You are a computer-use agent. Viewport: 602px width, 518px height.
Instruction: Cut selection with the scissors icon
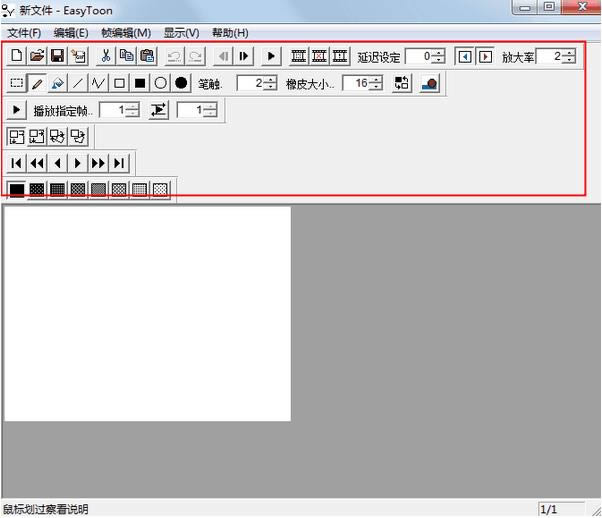[x=106, y=56]
